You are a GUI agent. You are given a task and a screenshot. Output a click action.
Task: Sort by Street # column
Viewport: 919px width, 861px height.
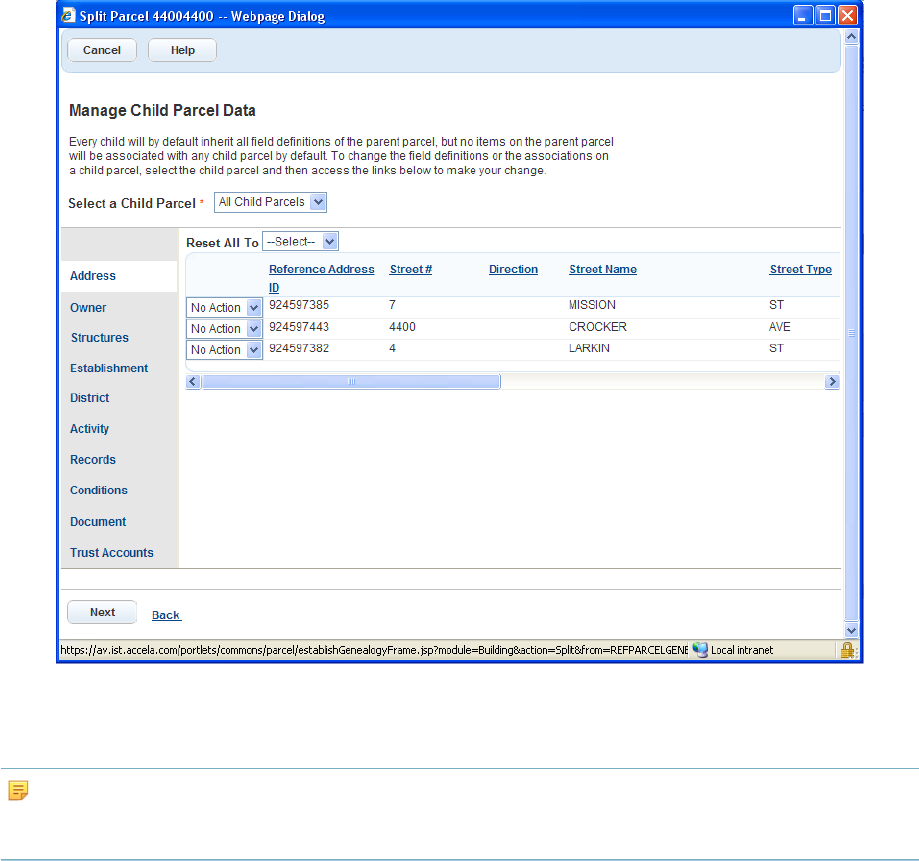point(411,269)
